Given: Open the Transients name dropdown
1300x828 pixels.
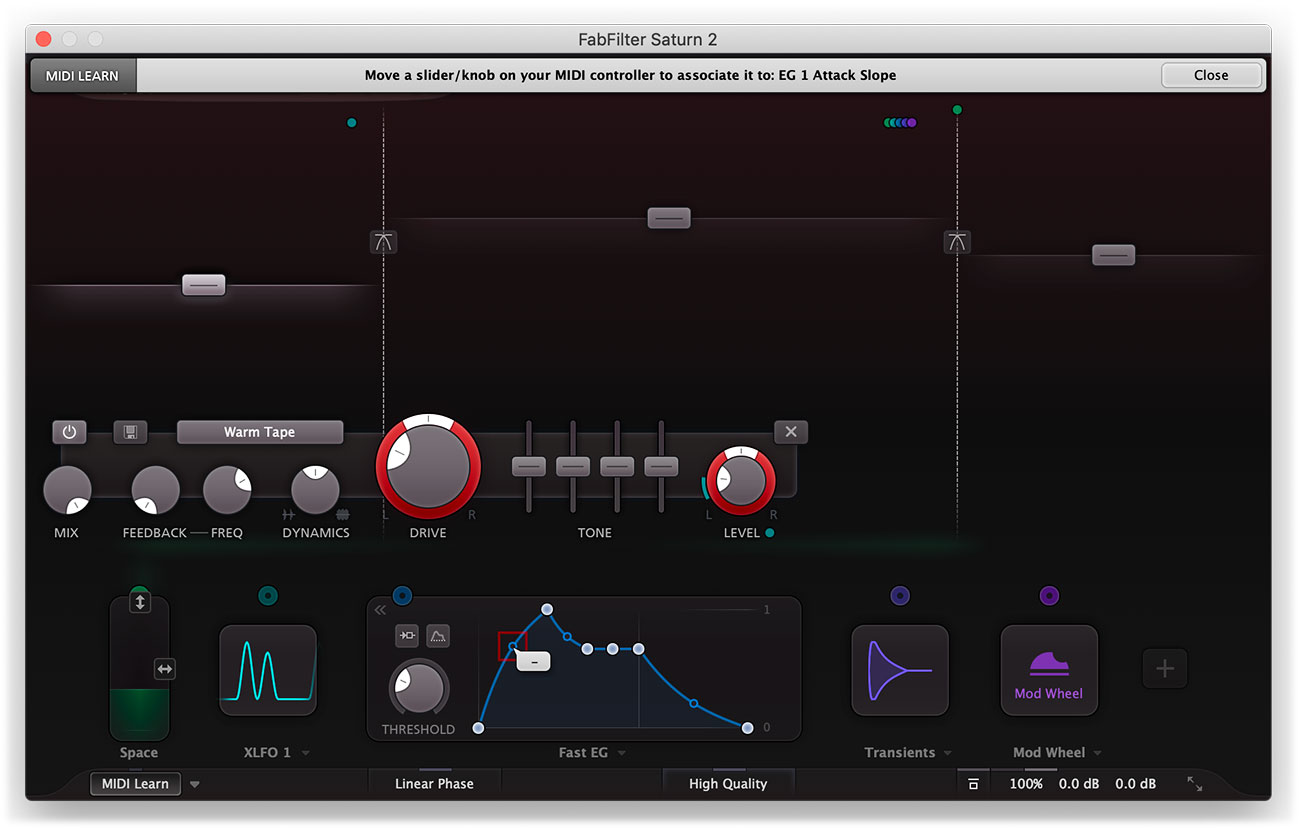Looking at the screenshot, I should pos(946,753).
